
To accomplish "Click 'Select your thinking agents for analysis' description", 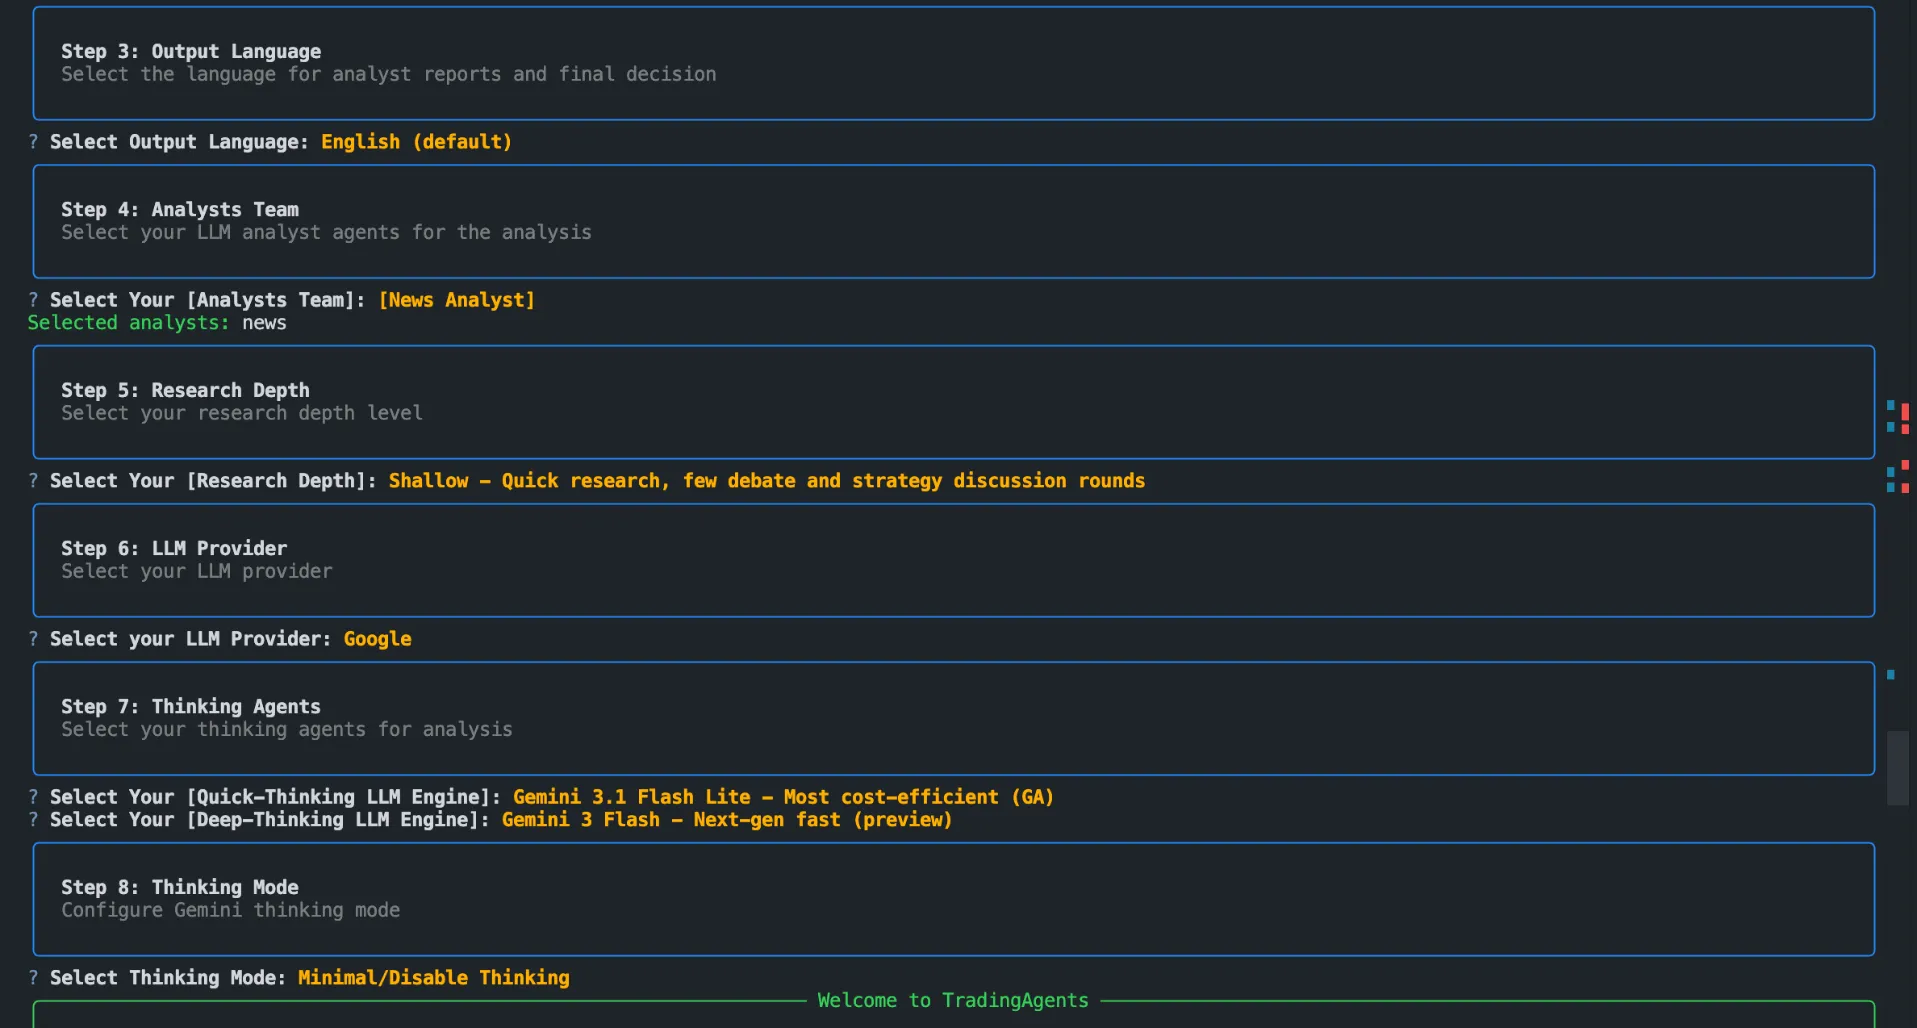I will point(287,729).
